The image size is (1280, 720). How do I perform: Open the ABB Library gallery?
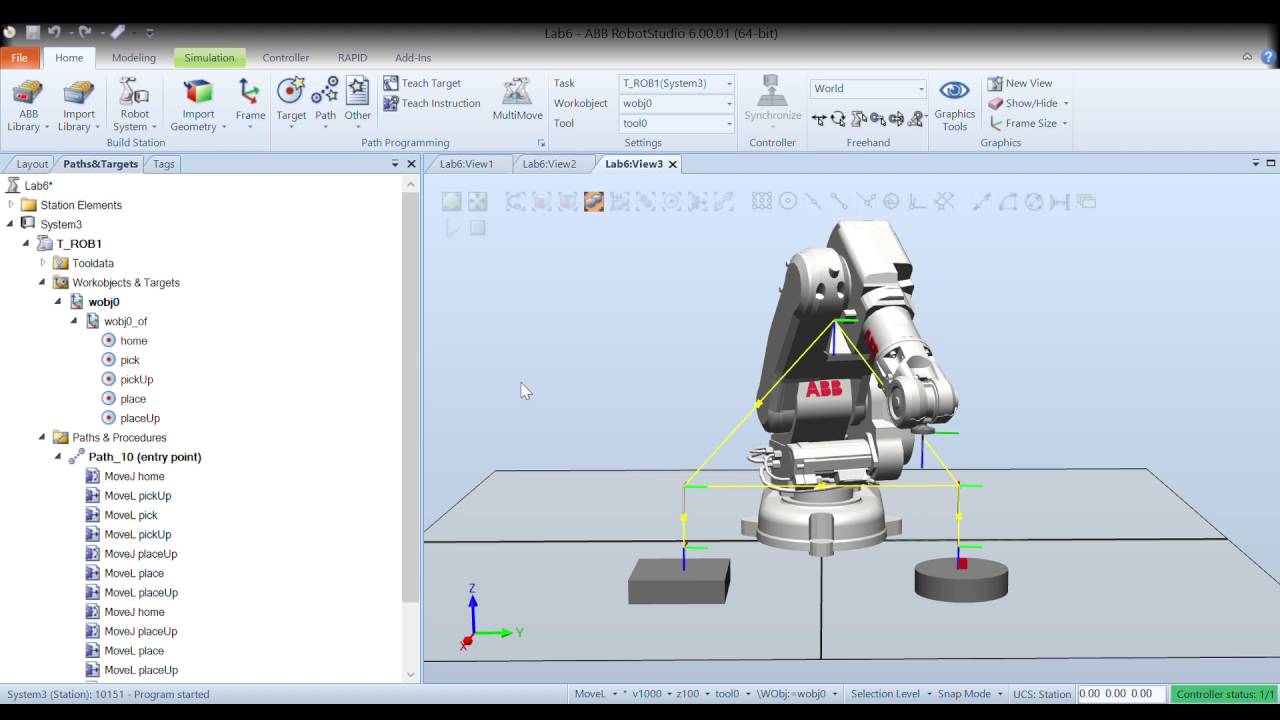[x=27, y=105]
